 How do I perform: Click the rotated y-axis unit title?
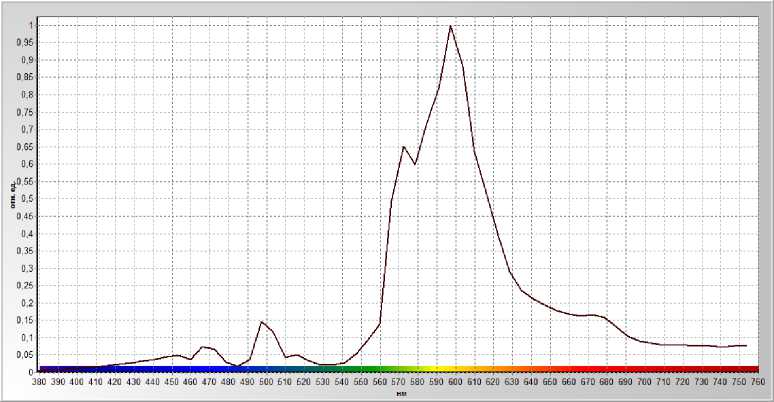[13, 194]
